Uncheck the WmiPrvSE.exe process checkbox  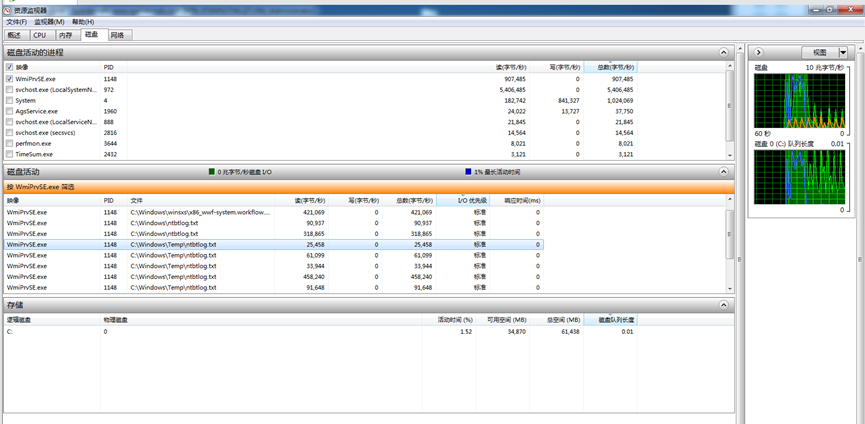click(x=9, y=79)
